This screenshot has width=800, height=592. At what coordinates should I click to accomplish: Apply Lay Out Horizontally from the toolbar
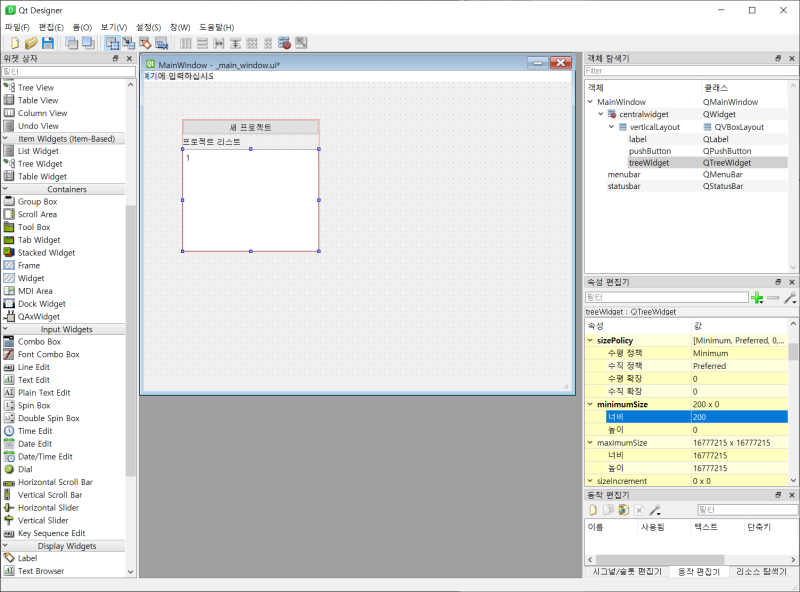point(186,43)
